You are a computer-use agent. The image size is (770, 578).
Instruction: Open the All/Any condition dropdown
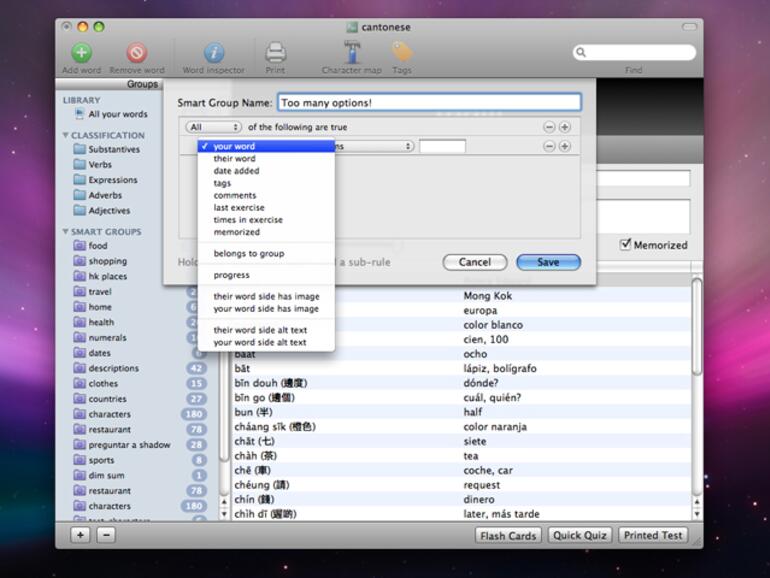pyautogui.click(x=214, y=127)
